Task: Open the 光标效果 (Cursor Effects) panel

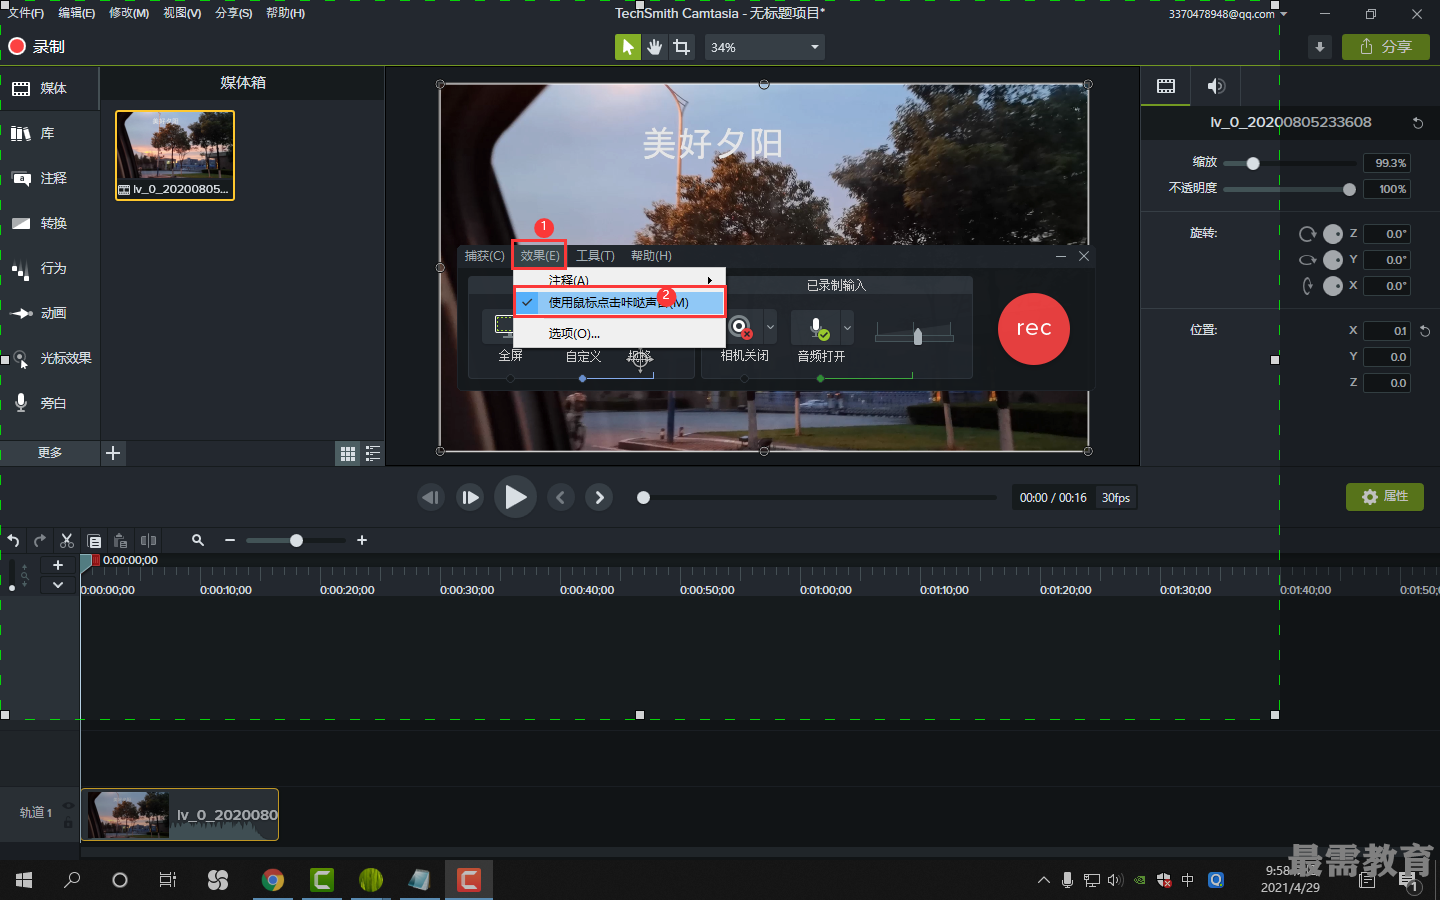Action: pos(48,358)
